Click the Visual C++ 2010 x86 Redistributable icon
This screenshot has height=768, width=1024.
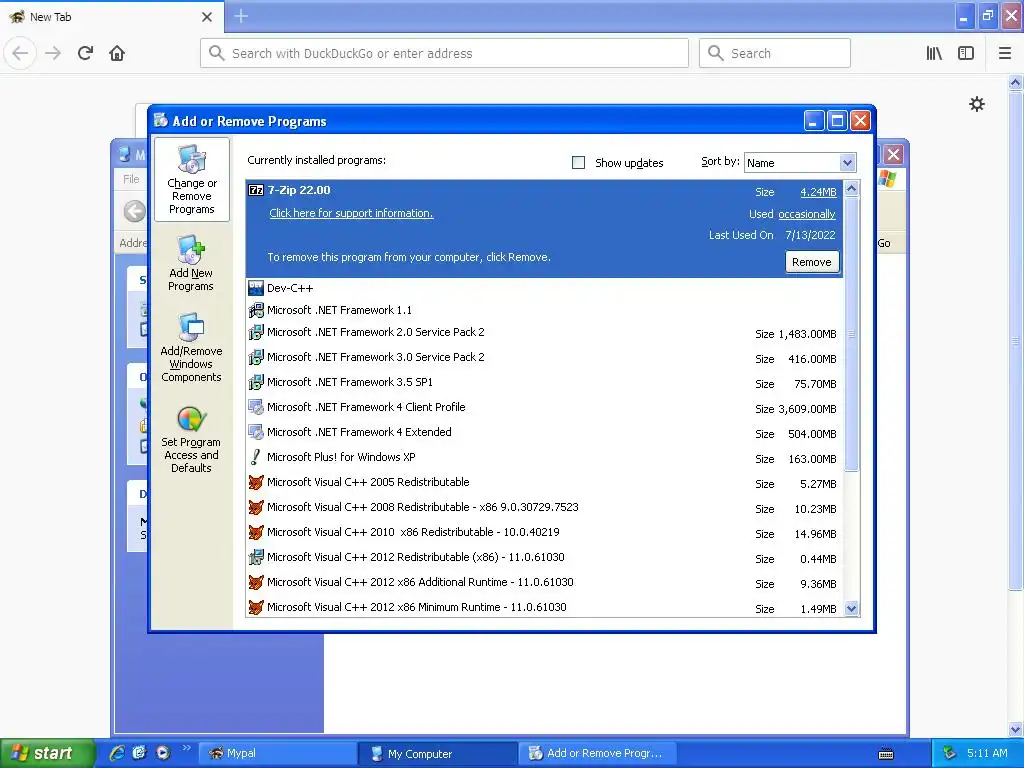tap(256, 532)
